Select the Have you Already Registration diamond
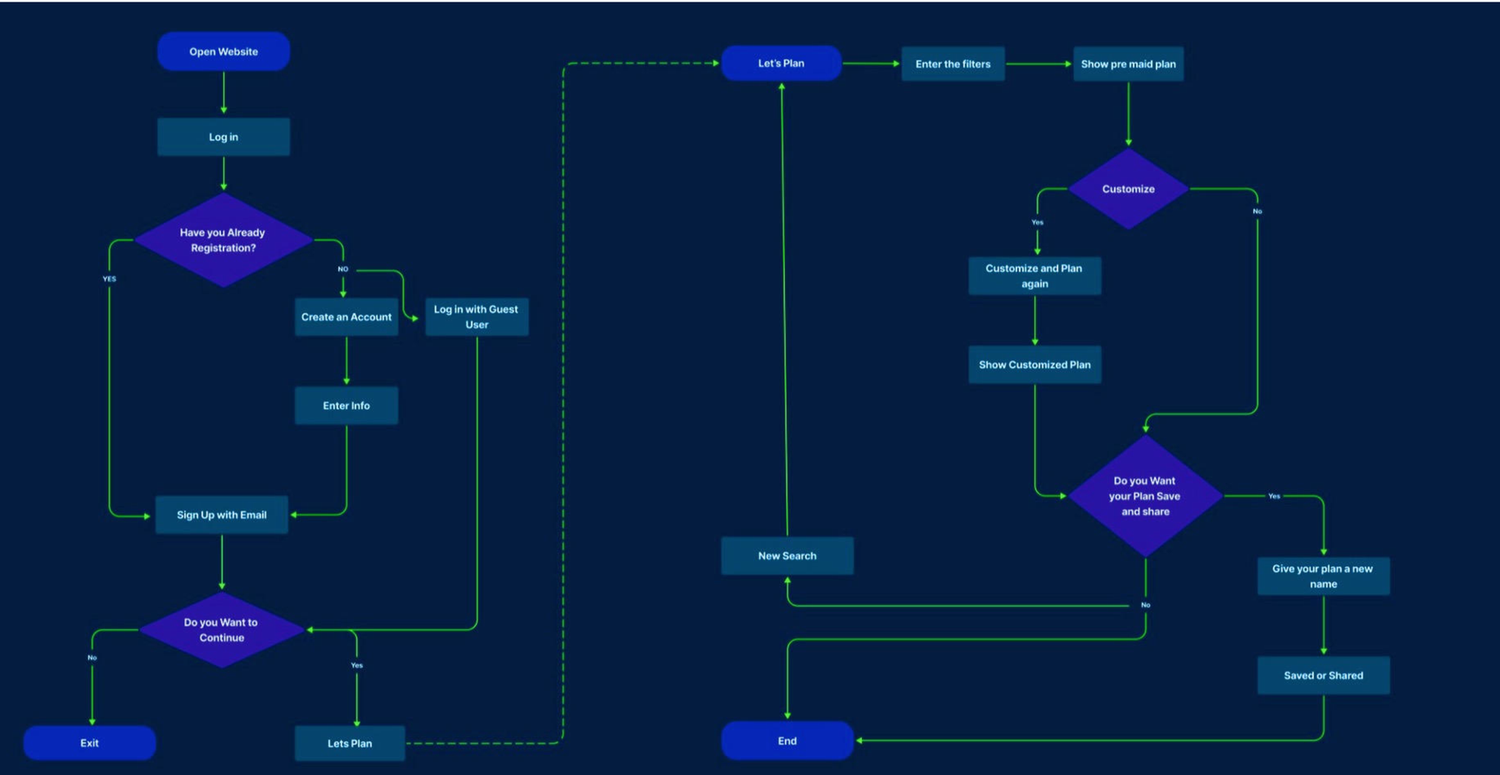Image resolution: width=1500 pixels, height=775 pixels. (223, 240)
